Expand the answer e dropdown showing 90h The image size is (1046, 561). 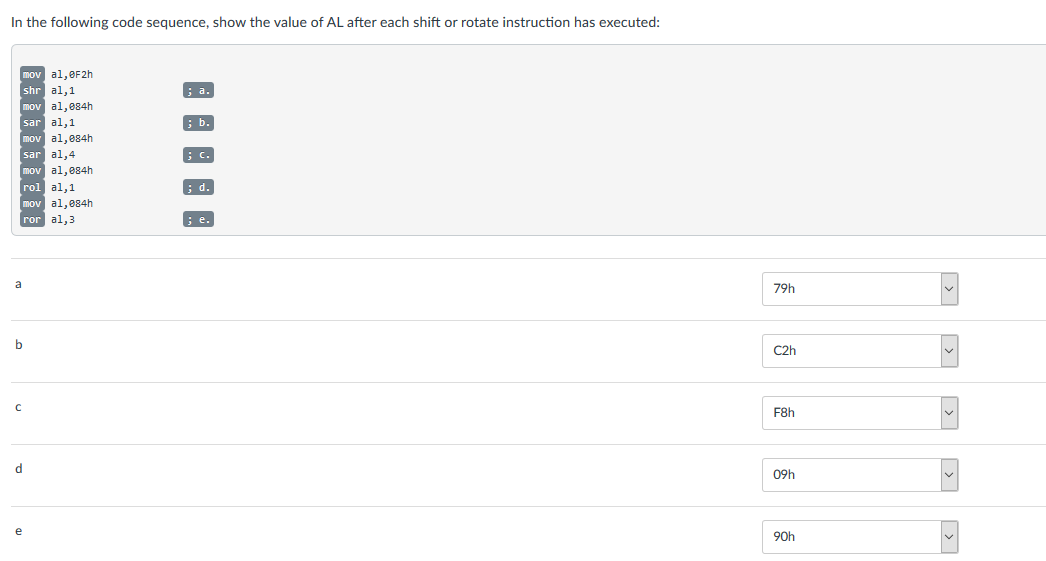[x=859, y=537]
